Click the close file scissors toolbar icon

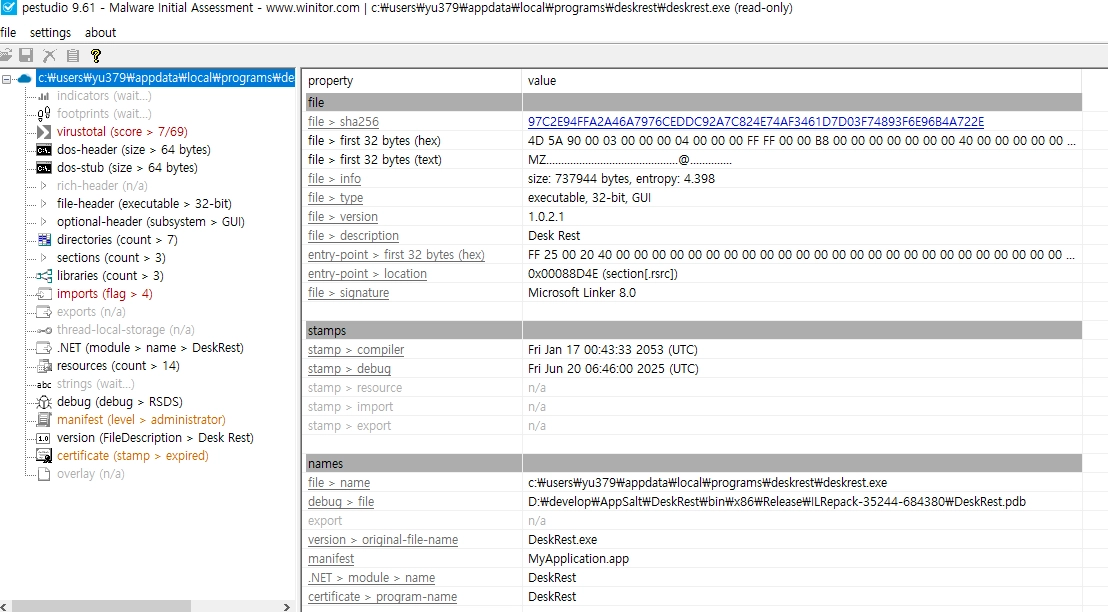tap(49, 55)
